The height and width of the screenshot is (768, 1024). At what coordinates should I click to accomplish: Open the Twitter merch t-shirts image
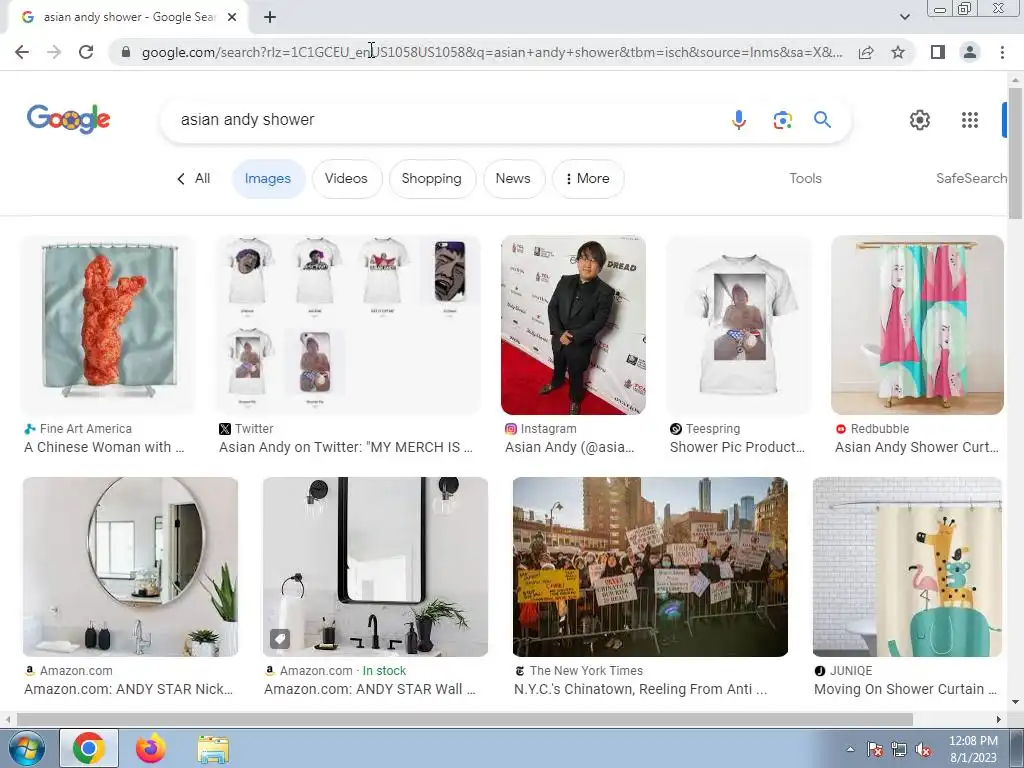click(349, 325)
